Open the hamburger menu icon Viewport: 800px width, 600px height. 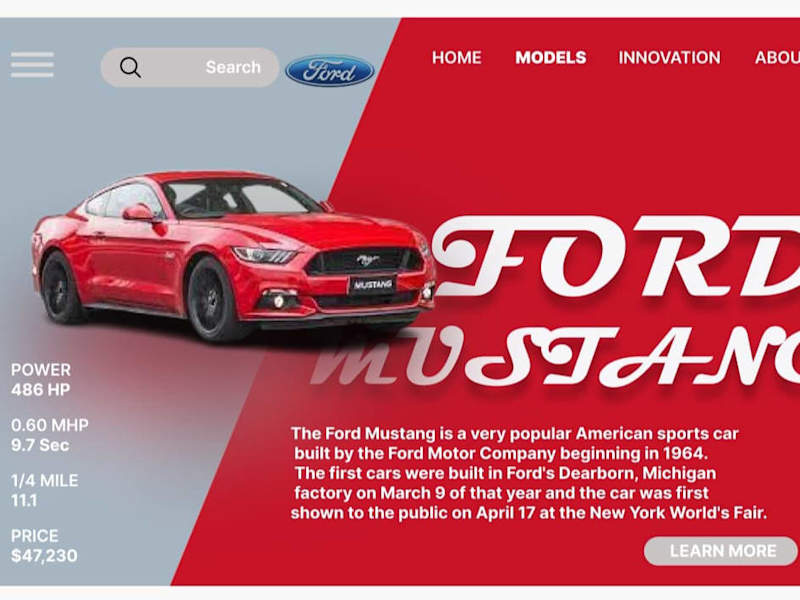coord(32,65)
